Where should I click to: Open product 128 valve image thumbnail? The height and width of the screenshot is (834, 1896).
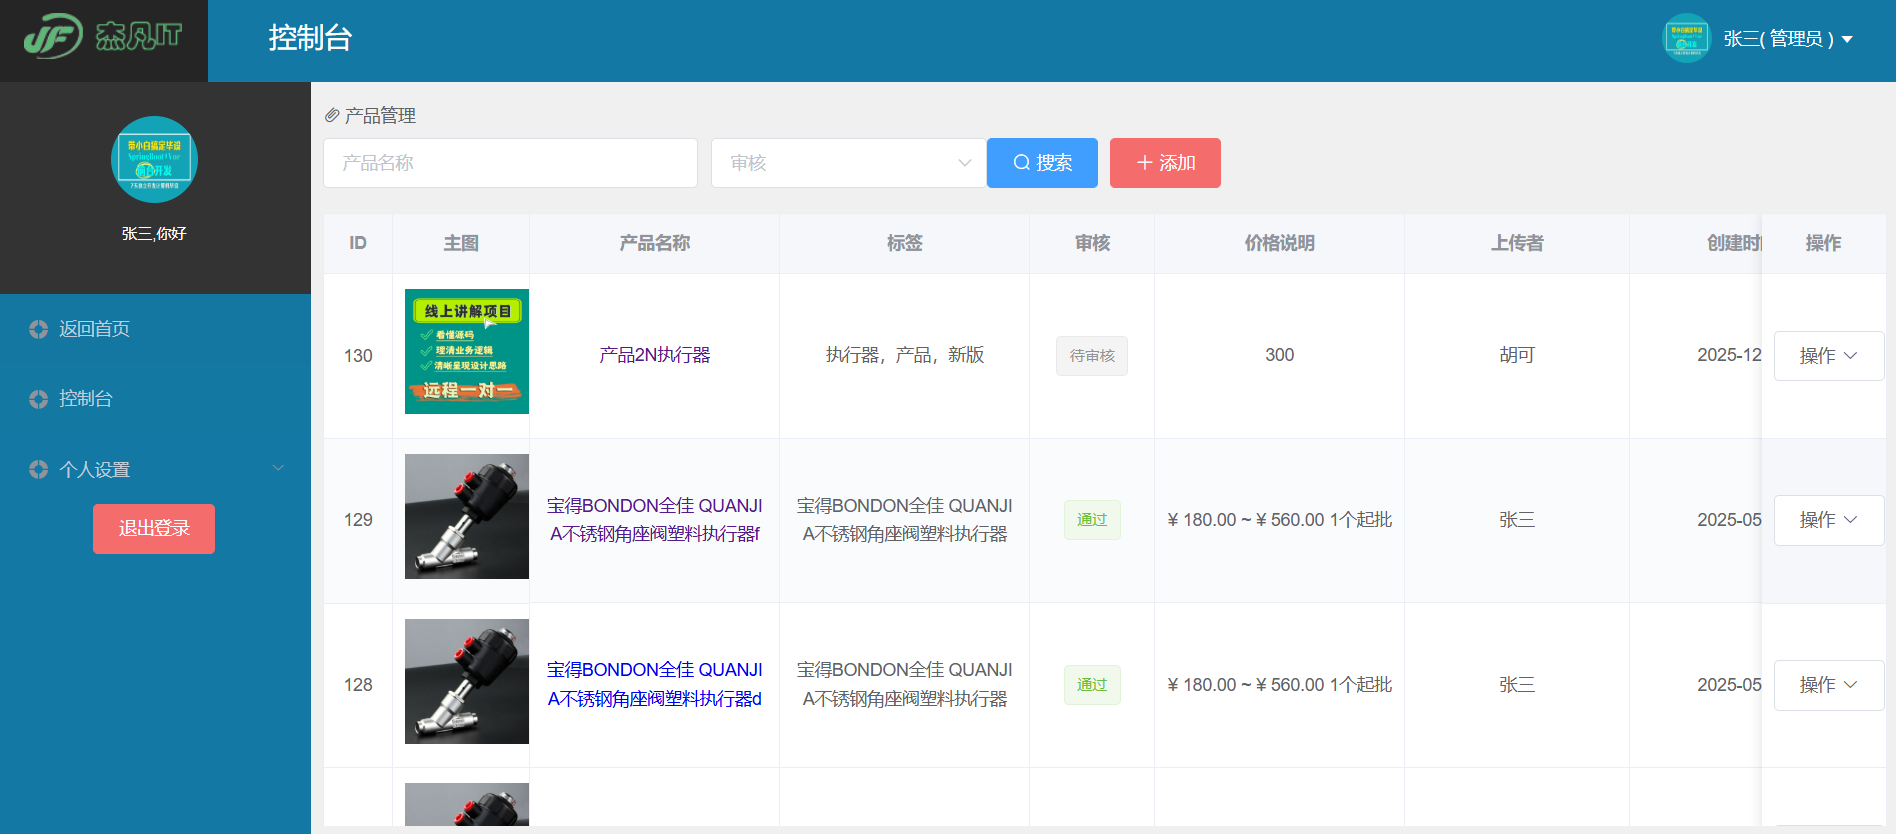(x=467, y=681)
